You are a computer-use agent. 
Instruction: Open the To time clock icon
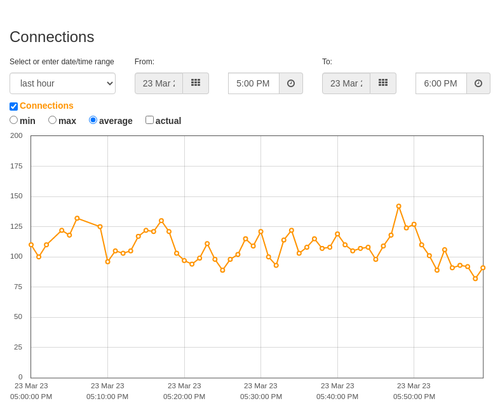point(478,83)
